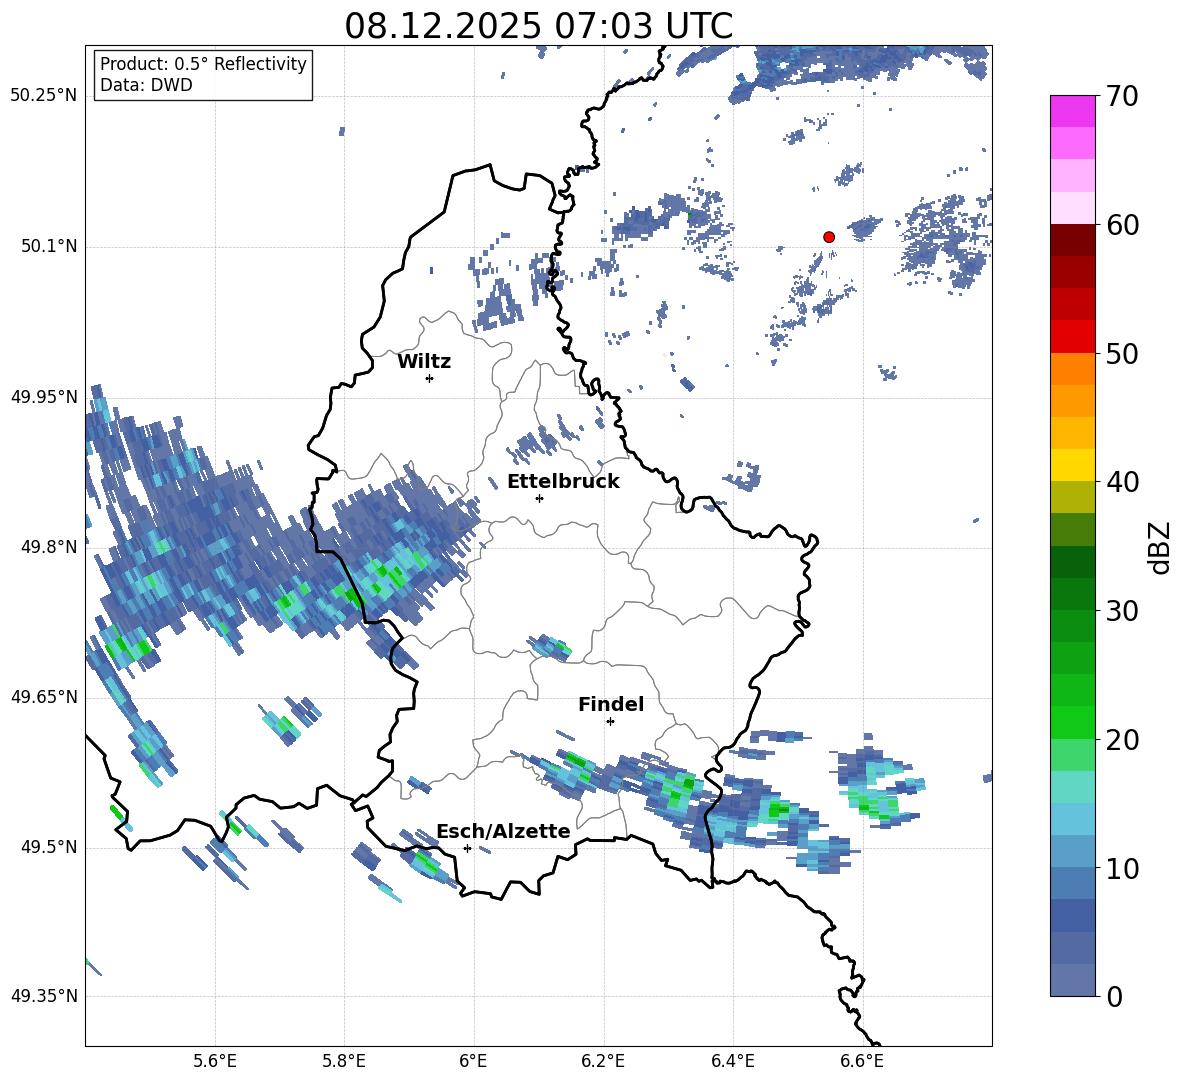This screenshot has height=1081, width=1184.
Task: Click the 49.5°N latitude tick label
Action: click(x=48, y=847)
